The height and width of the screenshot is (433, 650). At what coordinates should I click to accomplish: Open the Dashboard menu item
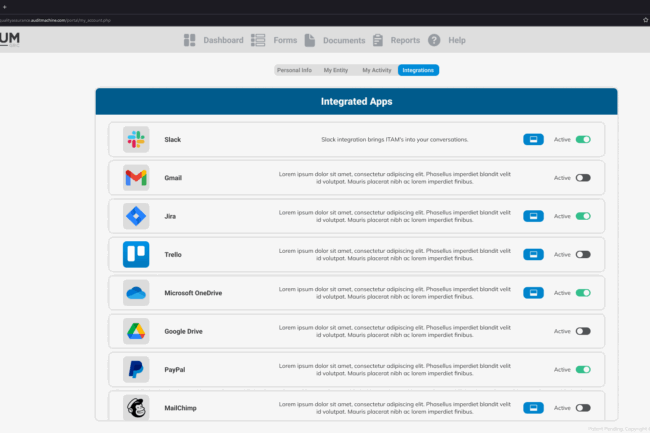[214, 40]
